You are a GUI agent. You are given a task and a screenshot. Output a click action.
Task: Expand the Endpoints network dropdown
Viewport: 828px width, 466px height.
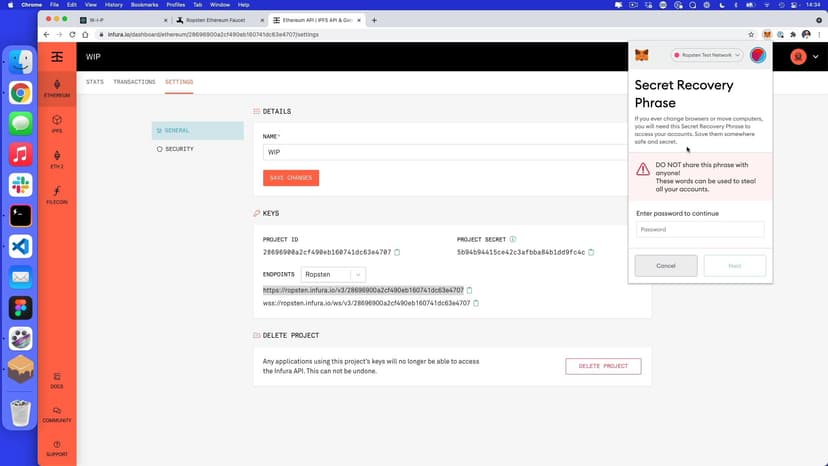click(333, 274)
